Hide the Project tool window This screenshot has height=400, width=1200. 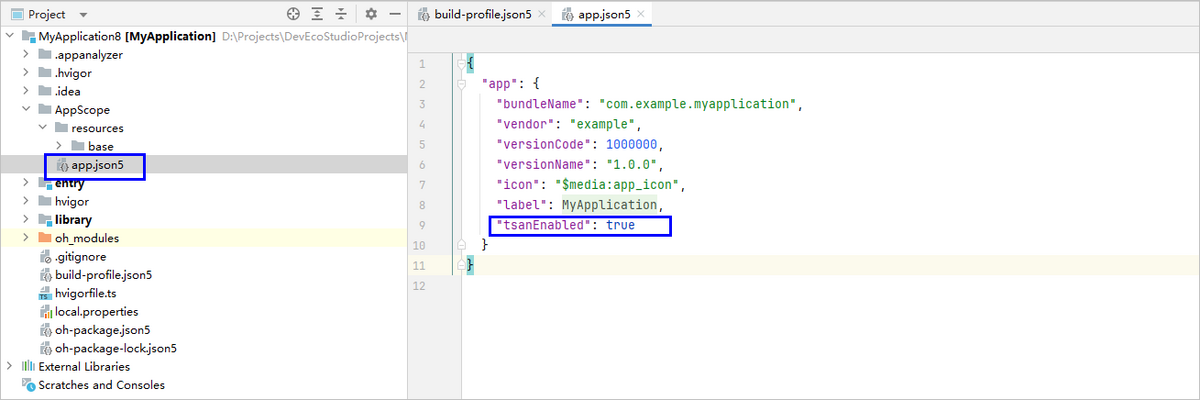[x=394, y=14]
